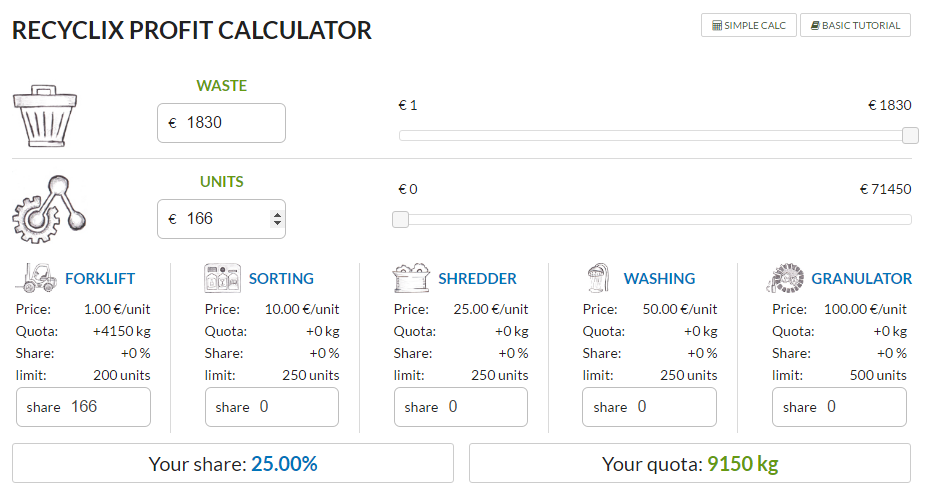This screenshot has width=933, height=489.
Task: Click the forklift machine icon
Action: (x=36, y=277)
